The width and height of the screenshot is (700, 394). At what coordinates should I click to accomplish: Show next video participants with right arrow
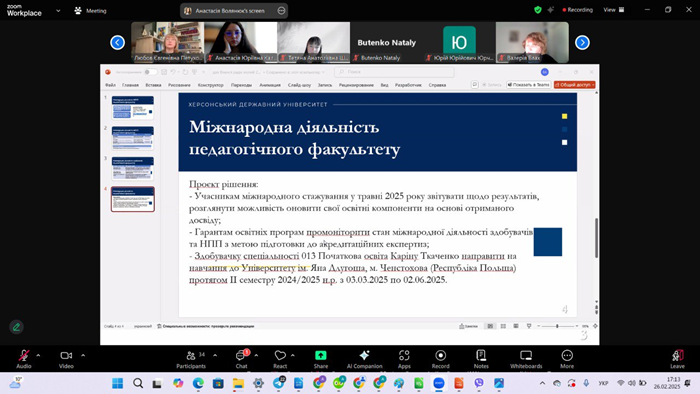click(582, 42)
